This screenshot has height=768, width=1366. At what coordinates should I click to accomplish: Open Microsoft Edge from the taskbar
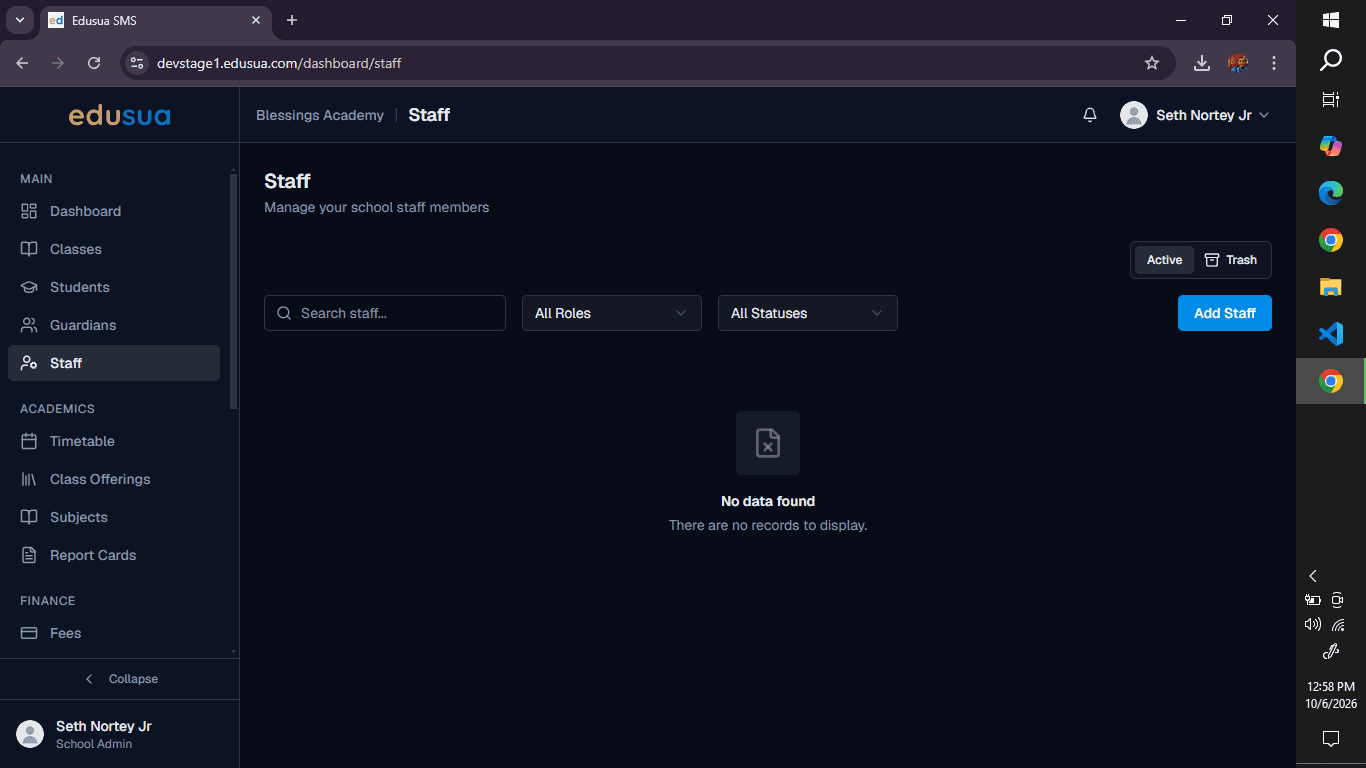tap(1331, 193)
